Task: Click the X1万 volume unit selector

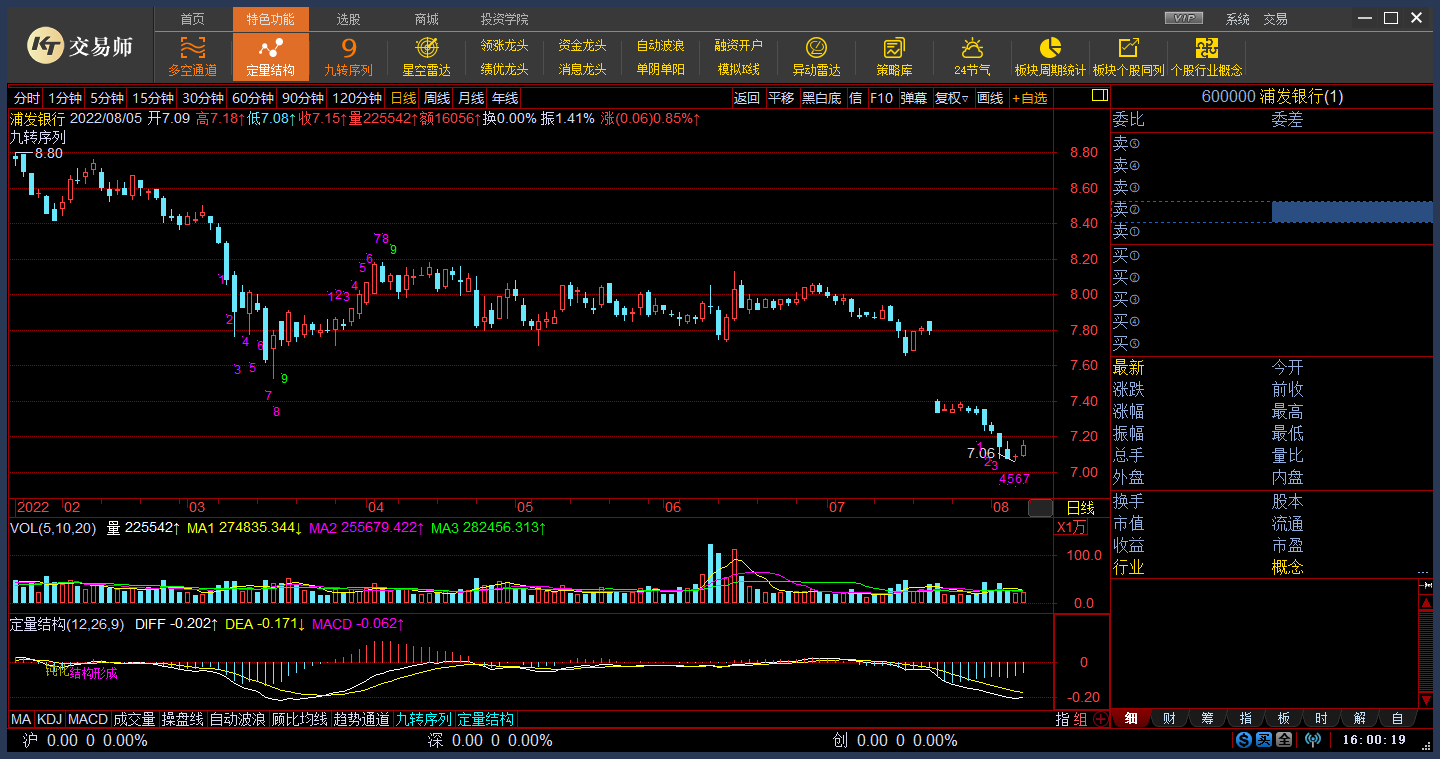Action: click(1071, 527)
